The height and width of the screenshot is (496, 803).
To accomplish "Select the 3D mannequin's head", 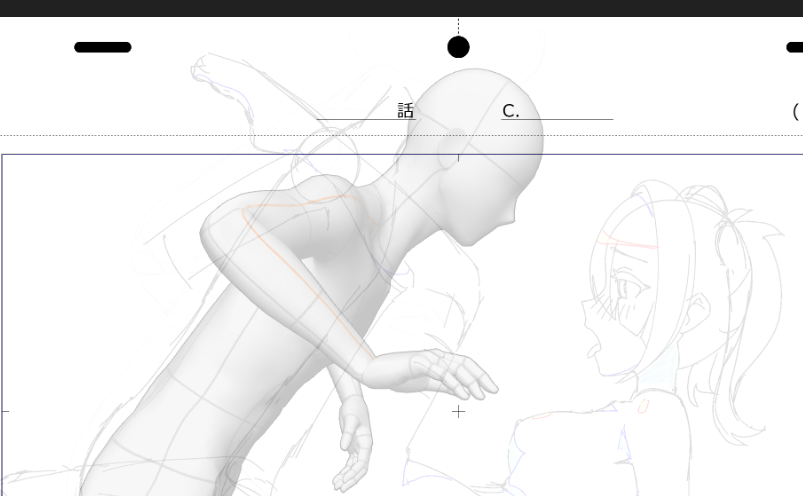I will coord(476,156).
